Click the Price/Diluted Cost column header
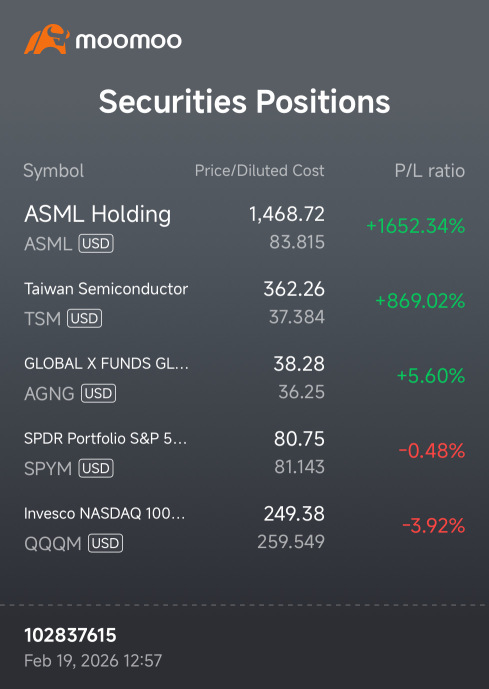489x689 pixels. (x=260, y=170)
